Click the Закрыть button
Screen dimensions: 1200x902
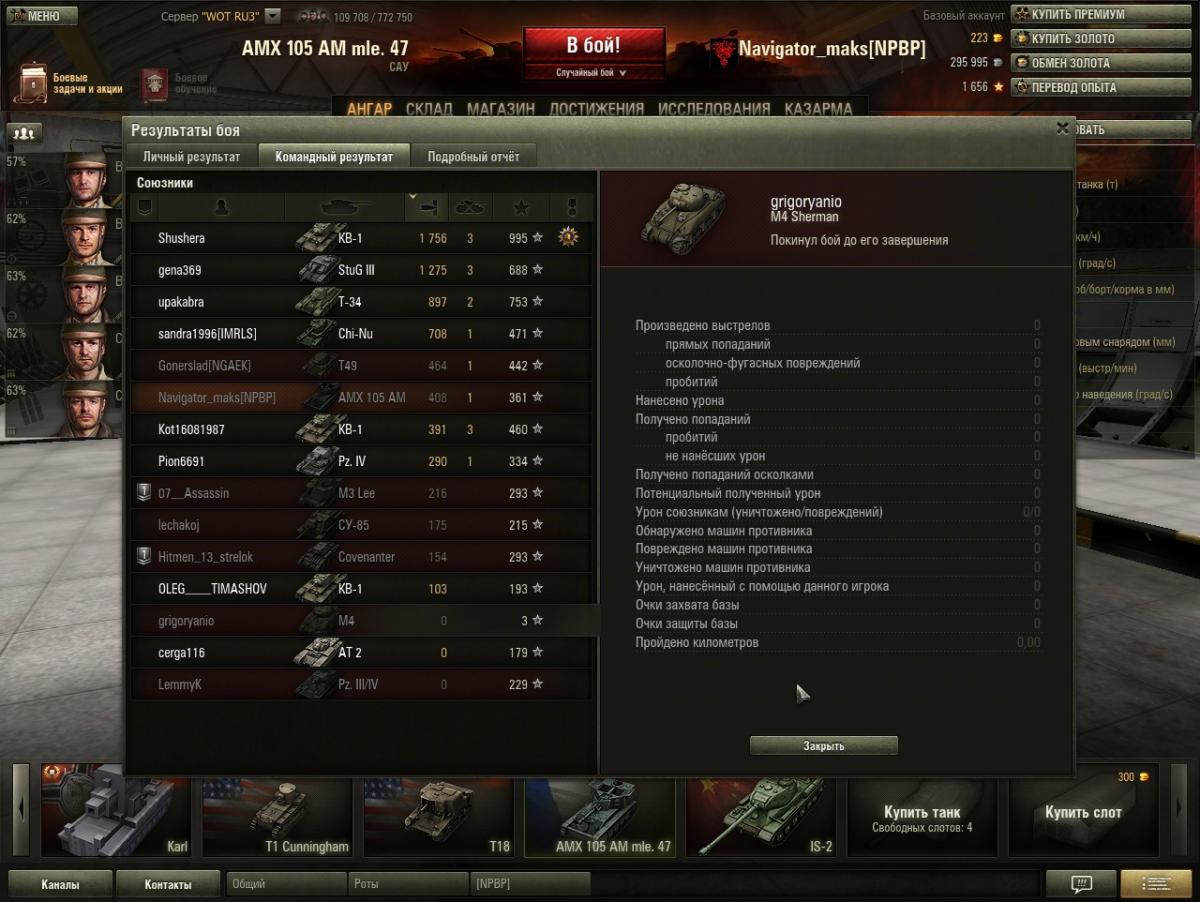pyautogui.click(x=823, y=746)
